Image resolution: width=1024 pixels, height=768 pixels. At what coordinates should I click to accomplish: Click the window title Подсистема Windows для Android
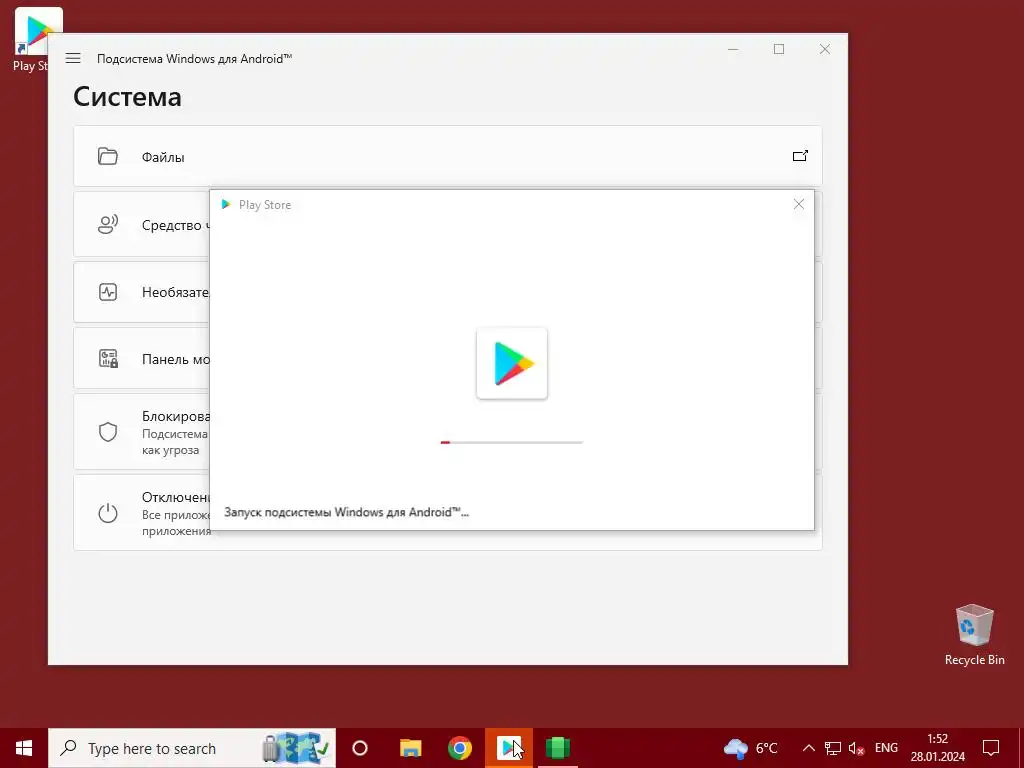pos(194,59)
